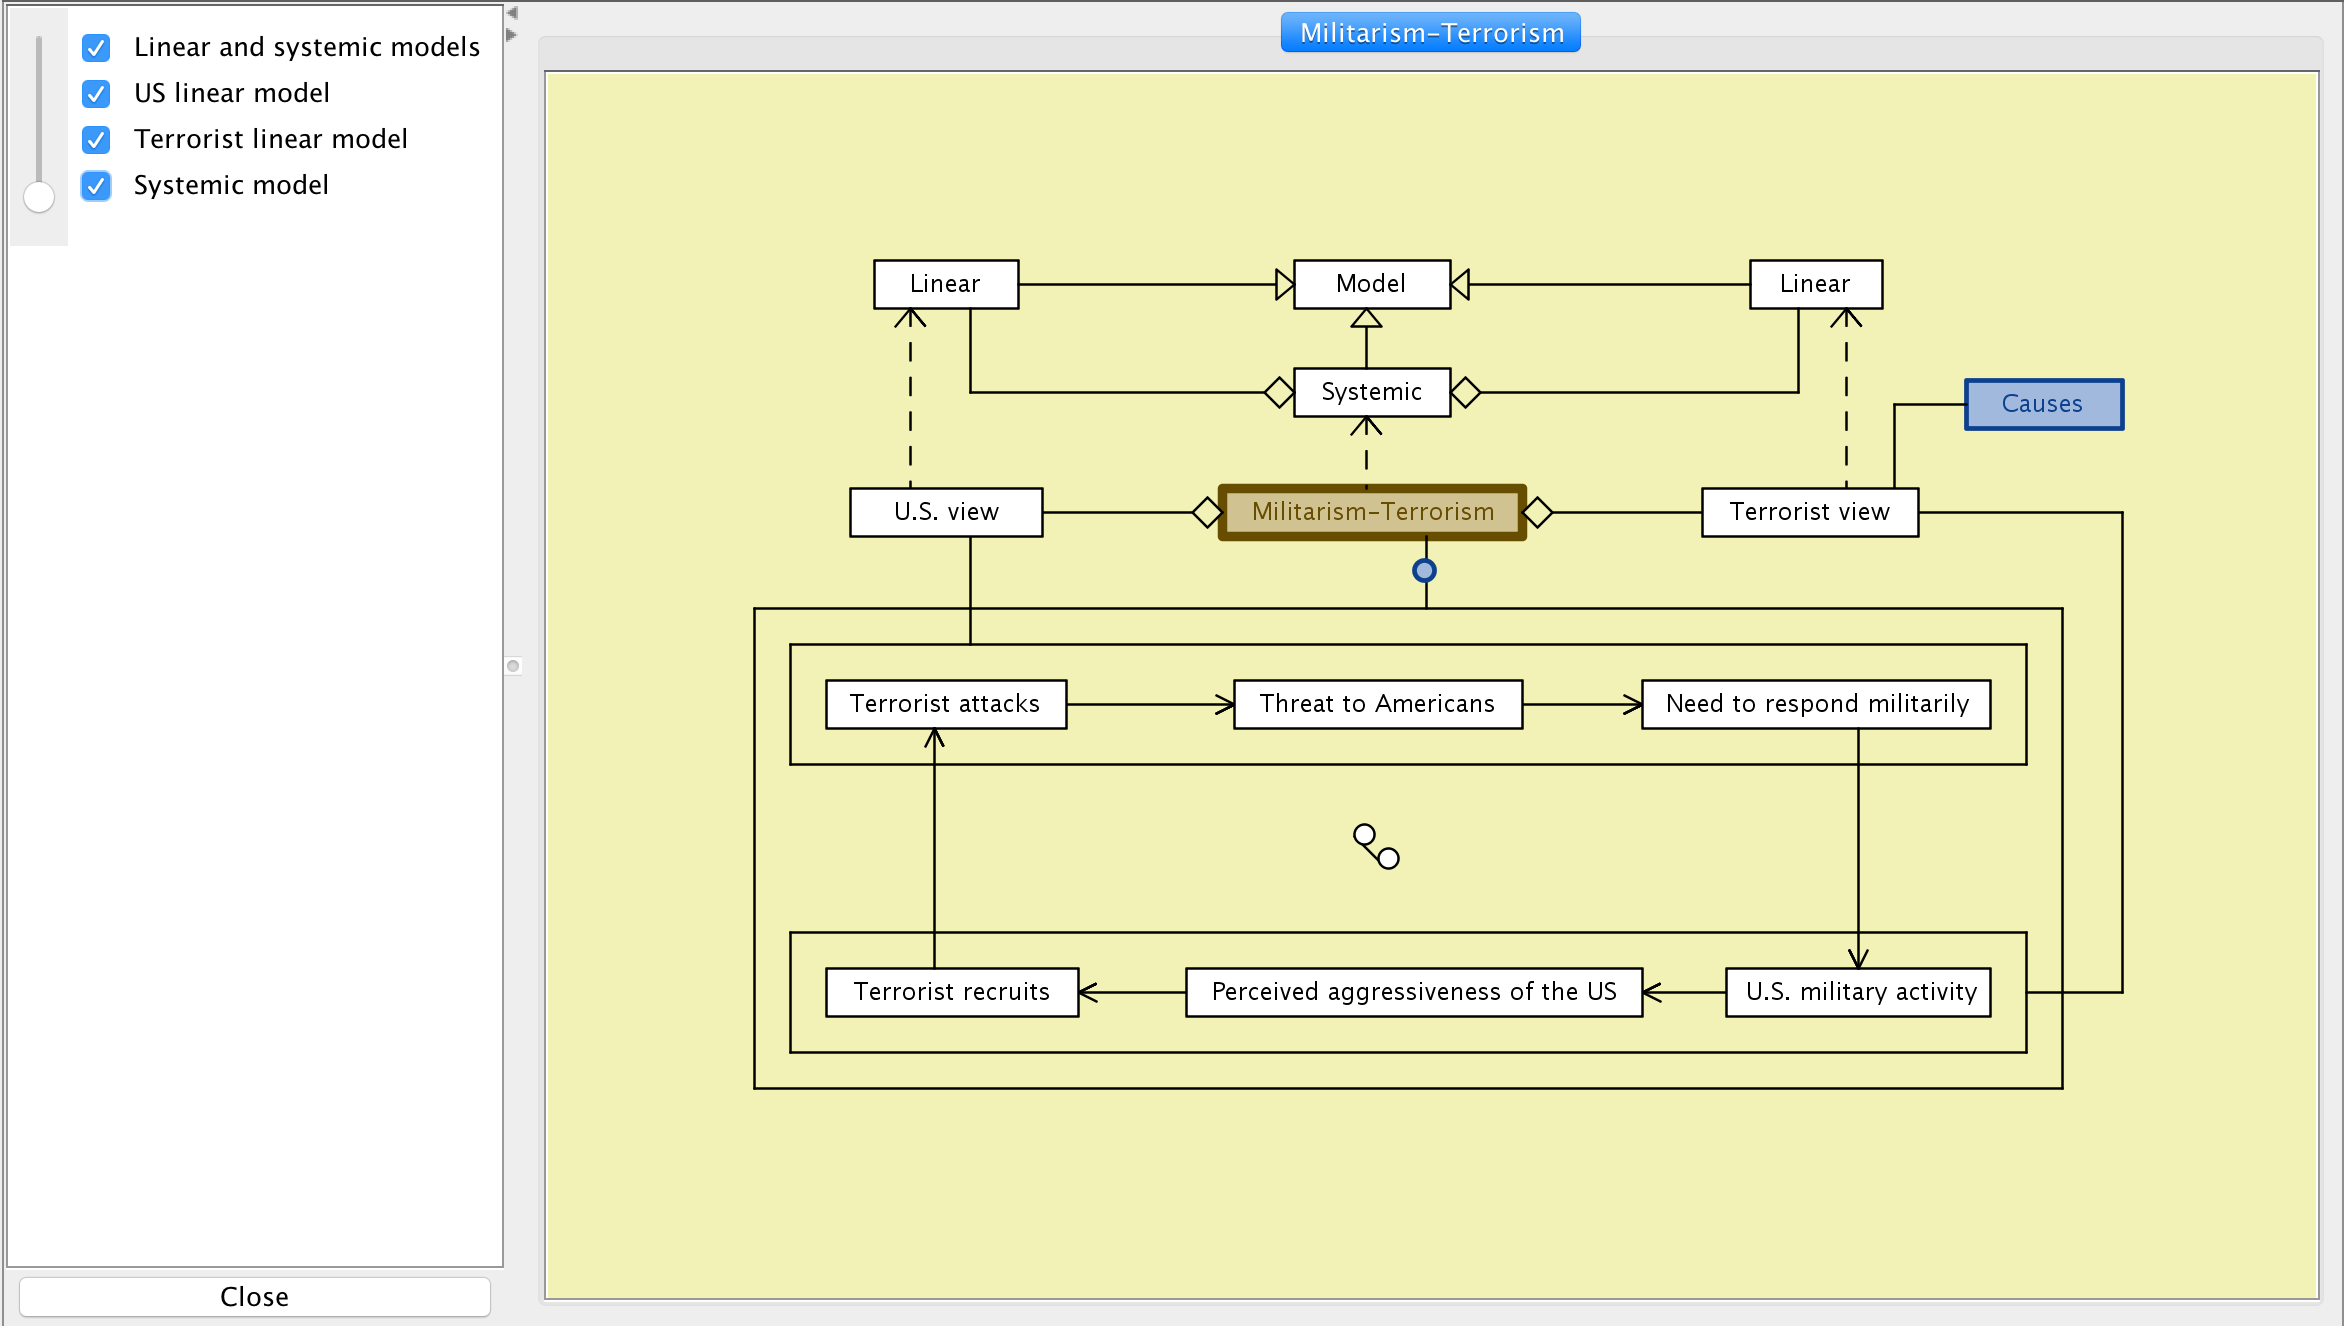Toggle the US linear model checkbox
Screen dimensions: 2344x1326
pos(96,93)
